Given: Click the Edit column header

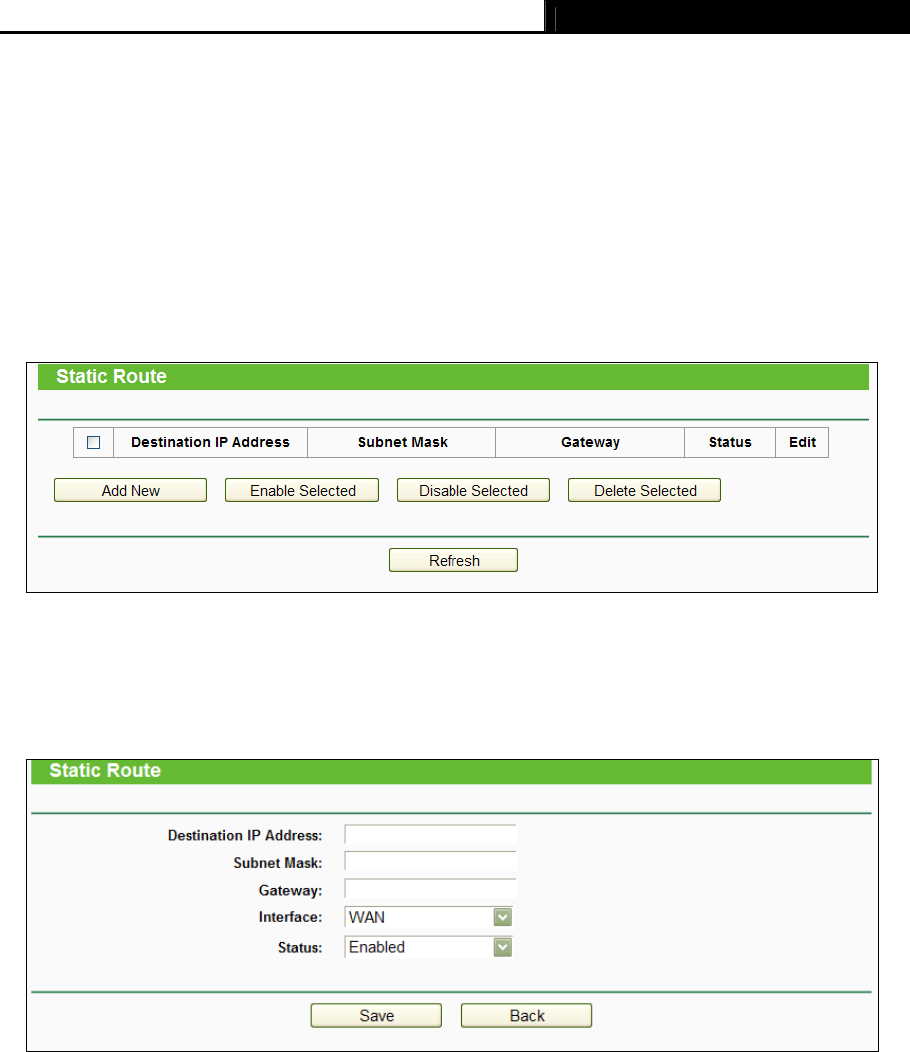Looking at the screenshot, I should click(x=802, y=443).
